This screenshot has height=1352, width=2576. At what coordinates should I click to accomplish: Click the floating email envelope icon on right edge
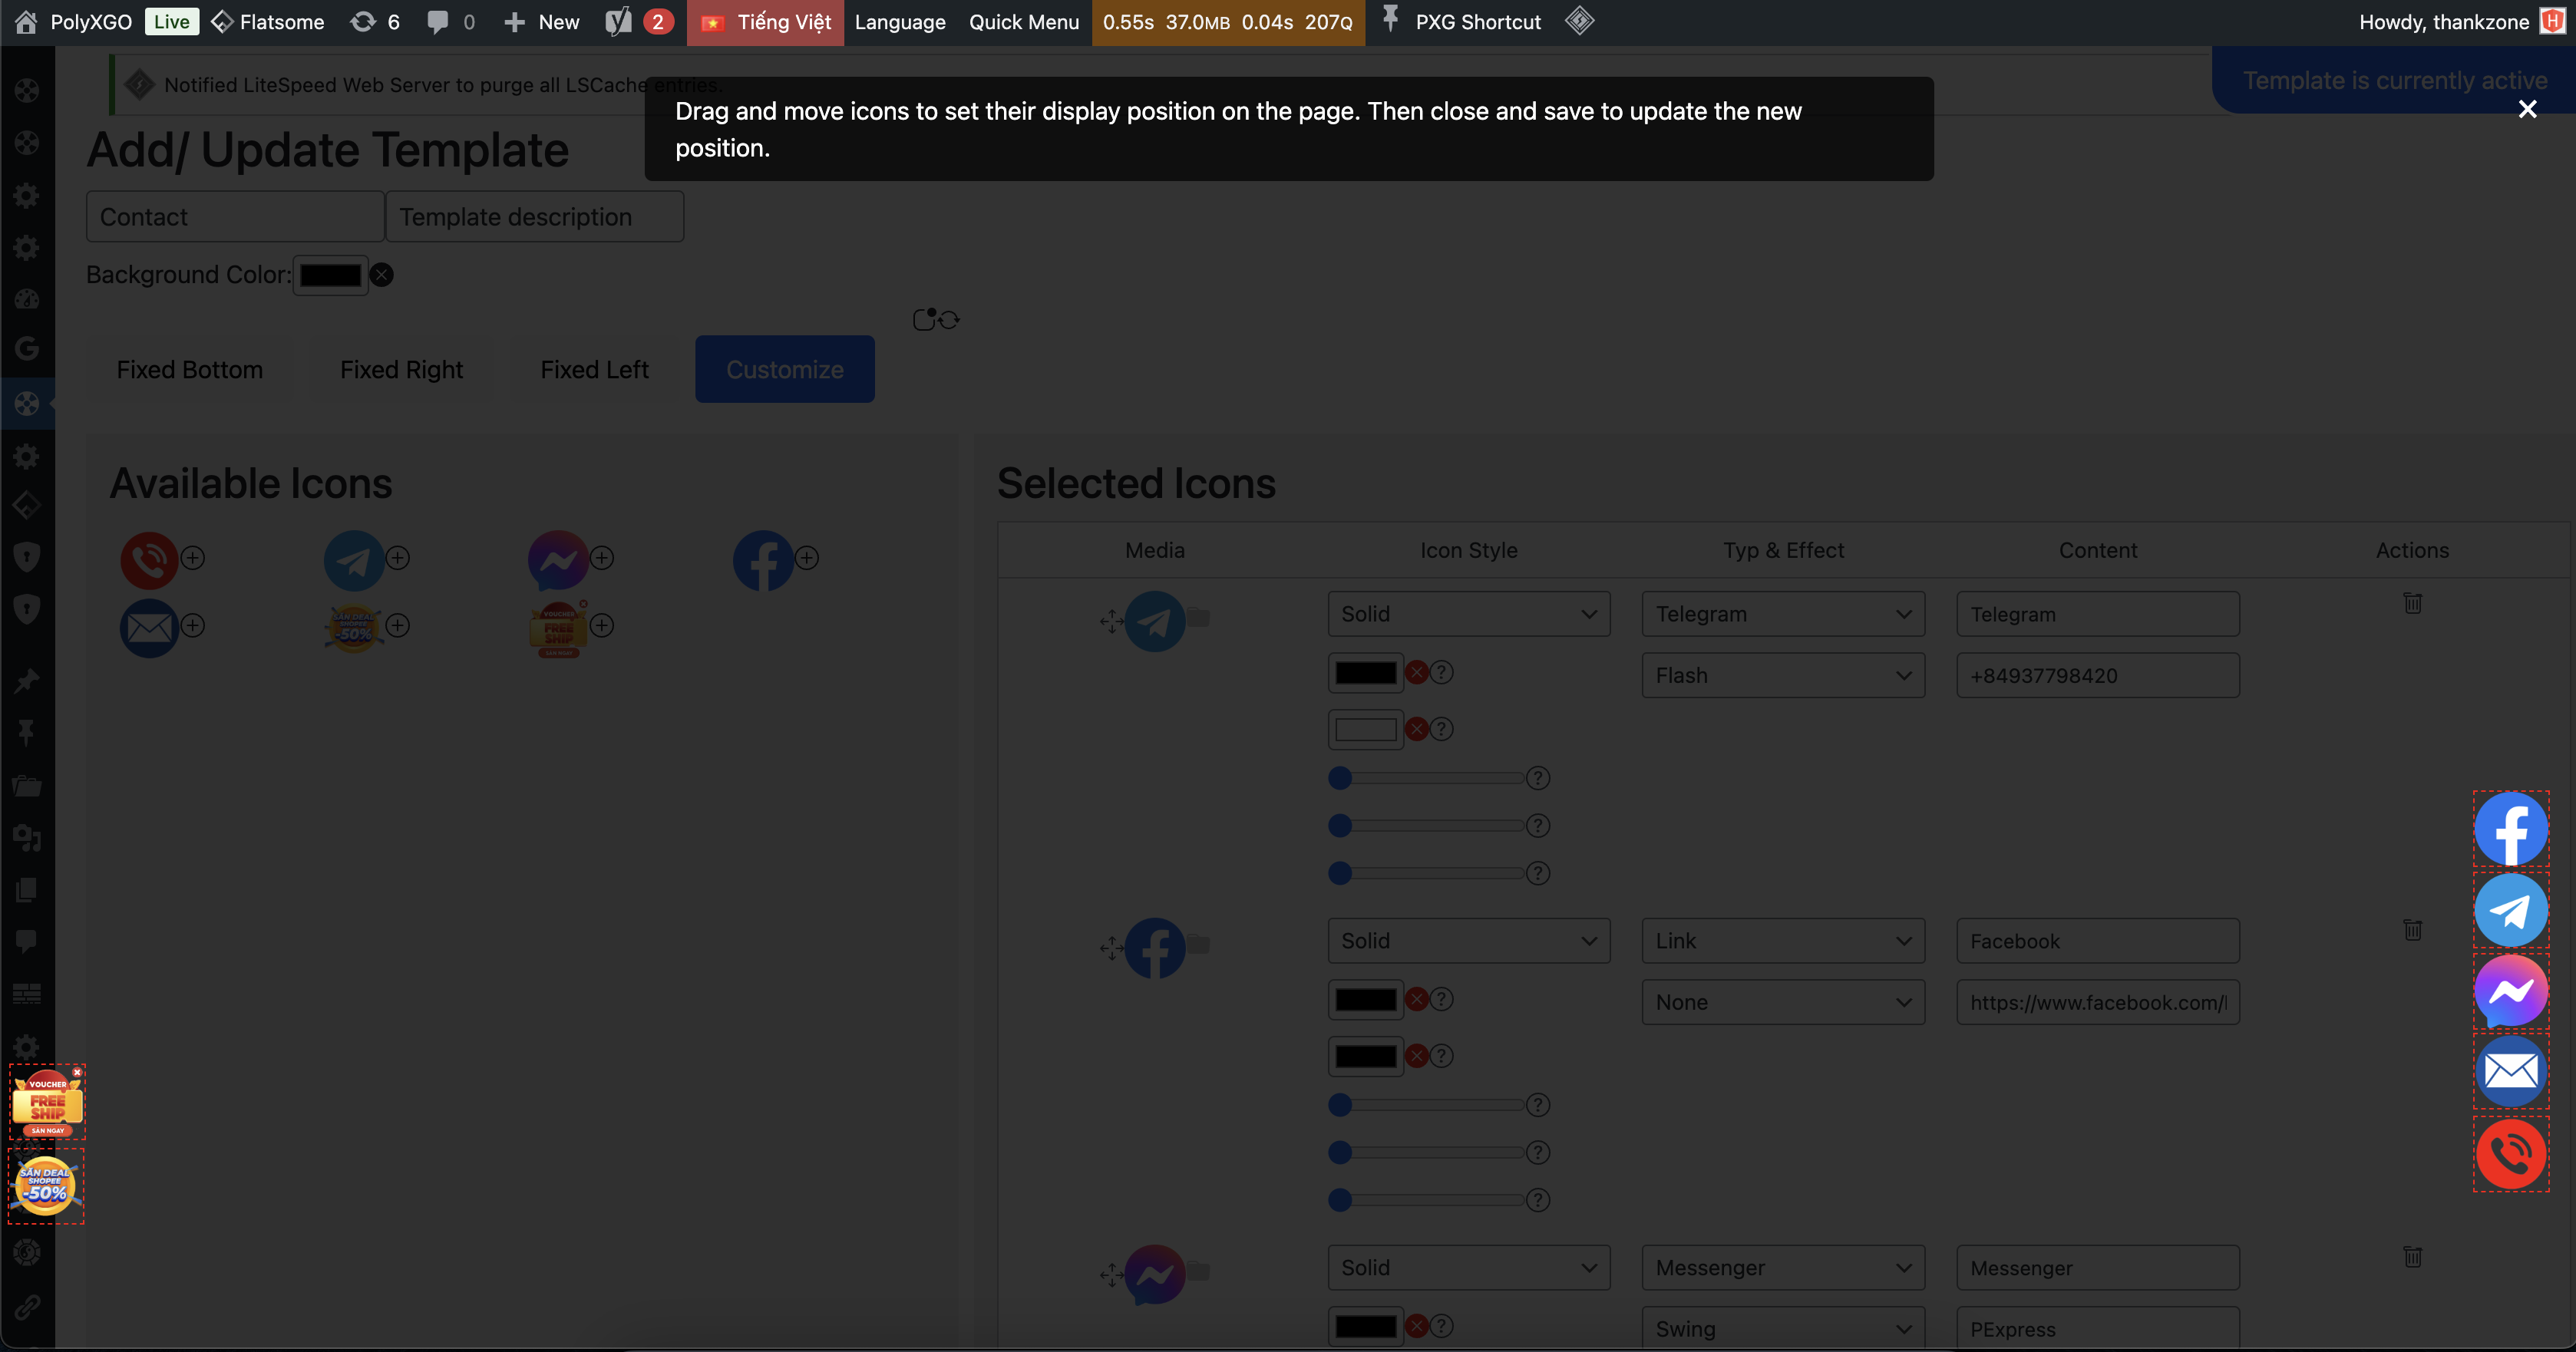pos(2510,1072)
